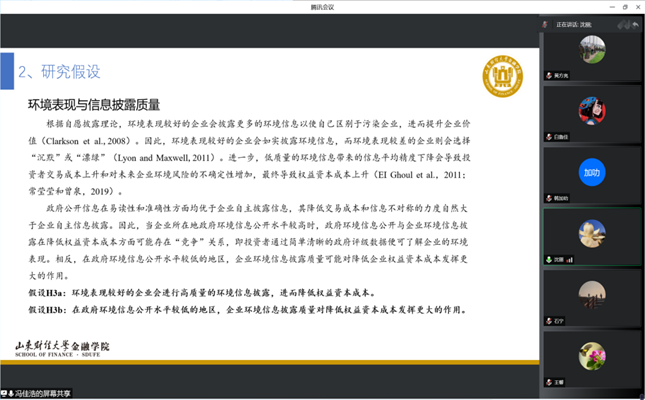Click muted mic icon under the pier photo avatar
This screenshot has width=645, height=400.
click(x=548, y=320)
